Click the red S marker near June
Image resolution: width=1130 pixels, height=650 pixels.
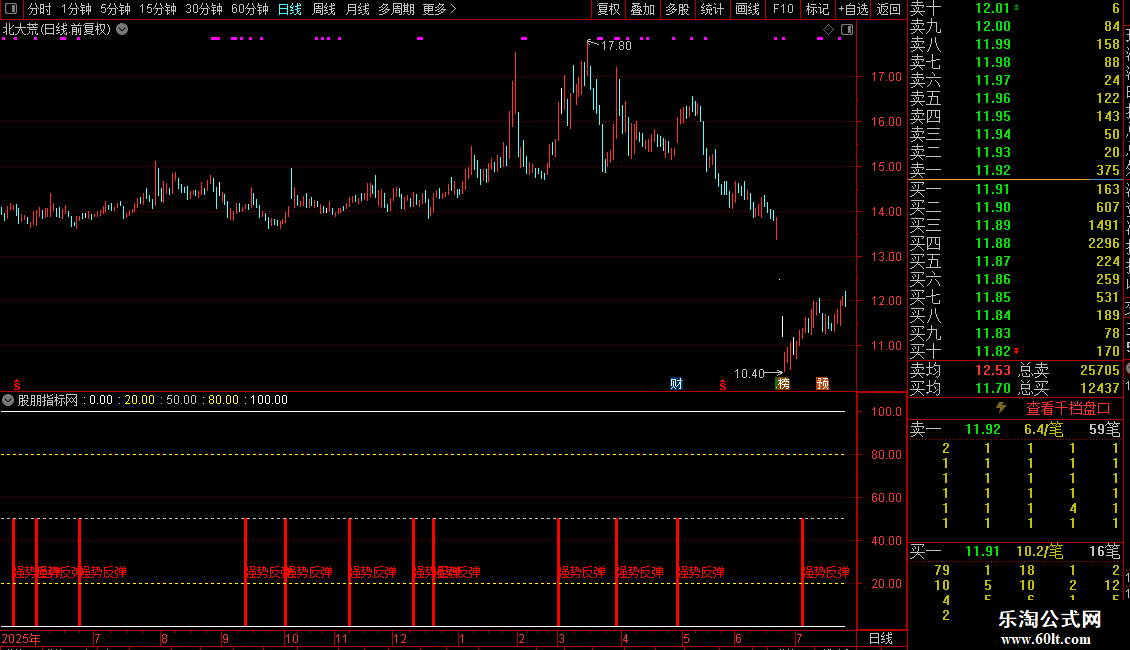coord(722,386)
